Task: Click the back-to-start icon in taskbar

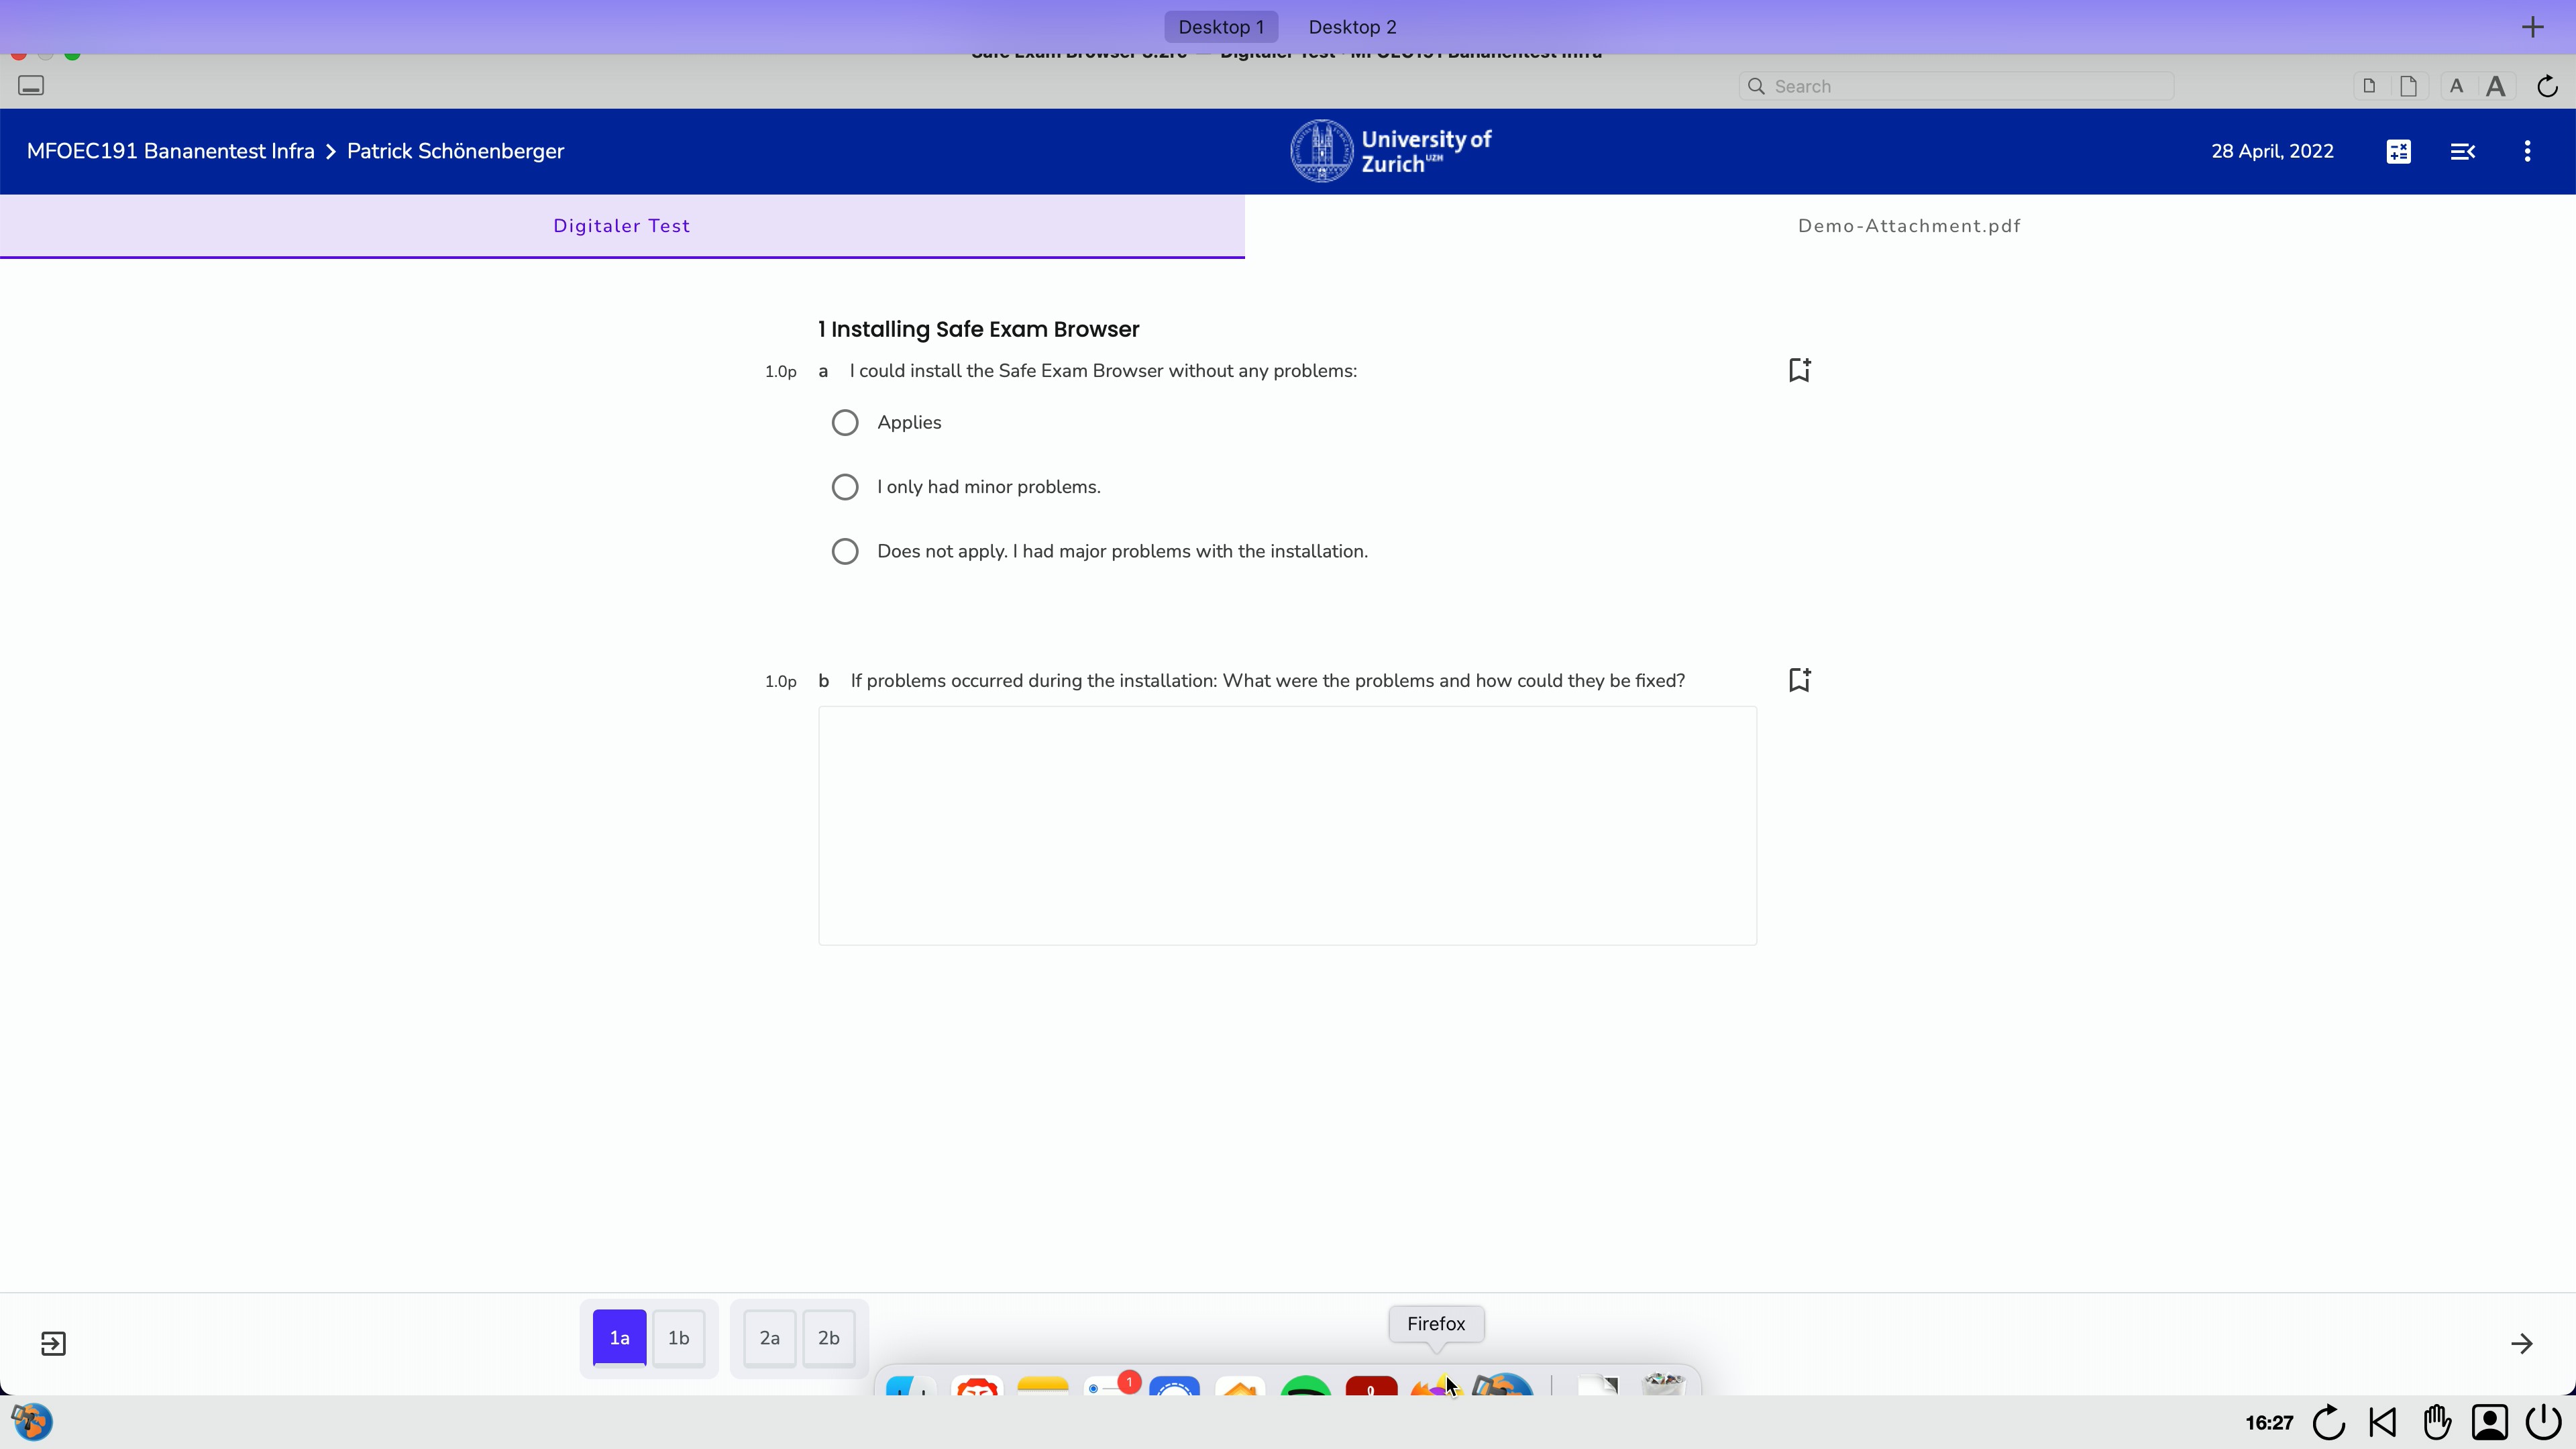Action: (x=2383, y=1421)
